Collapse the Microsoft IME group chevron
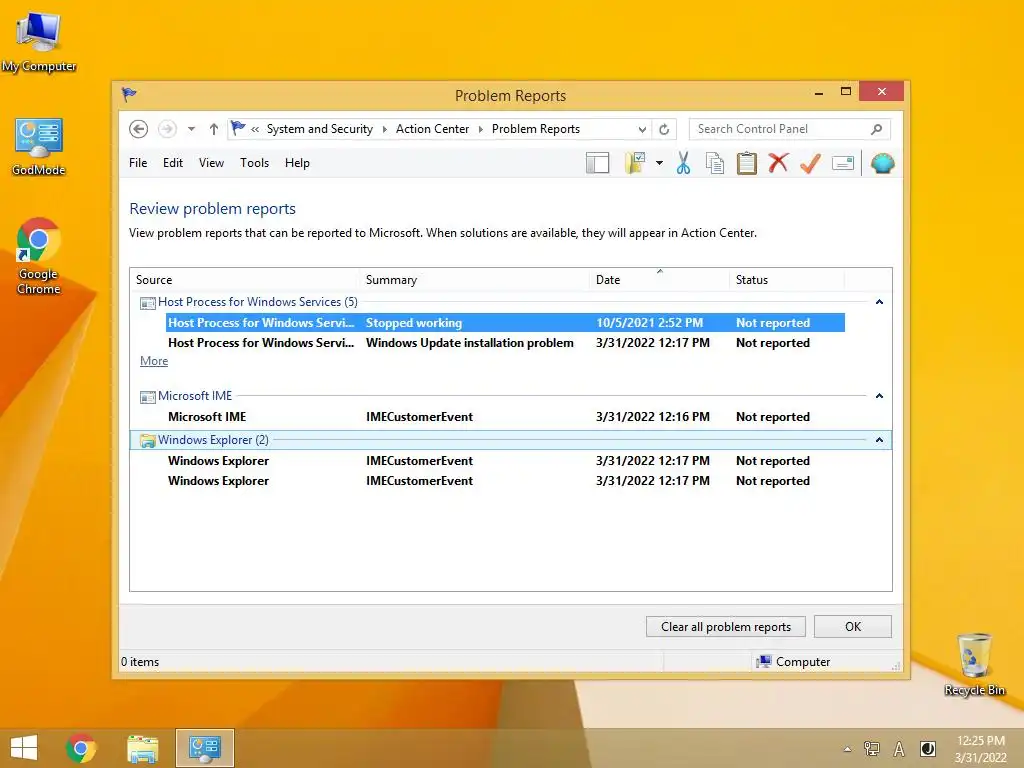Viewport: 1024px width, 768px height. (x=879, y=396)
